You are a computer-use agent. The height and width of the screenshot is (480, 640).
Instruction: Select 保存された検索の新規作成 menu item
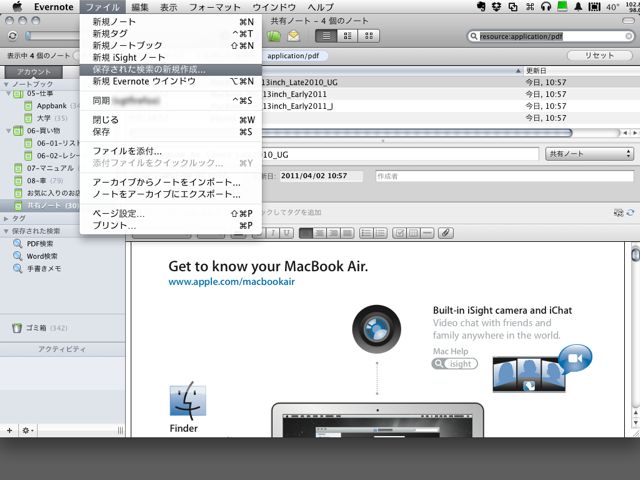pos(171,69)
